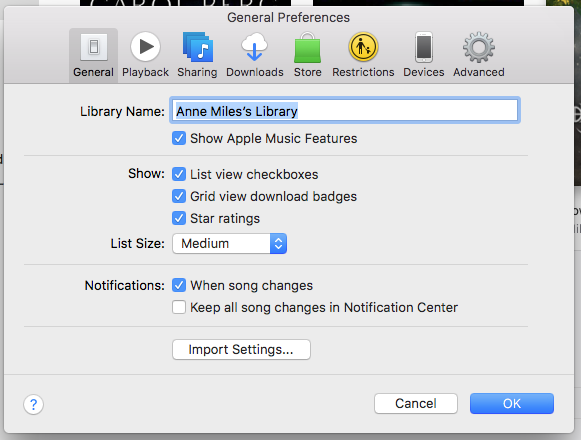The width and height of the screenshot is (581, 440).
Task: Uncheck Show Apple Music Features
Action: [x=179, y=138]
